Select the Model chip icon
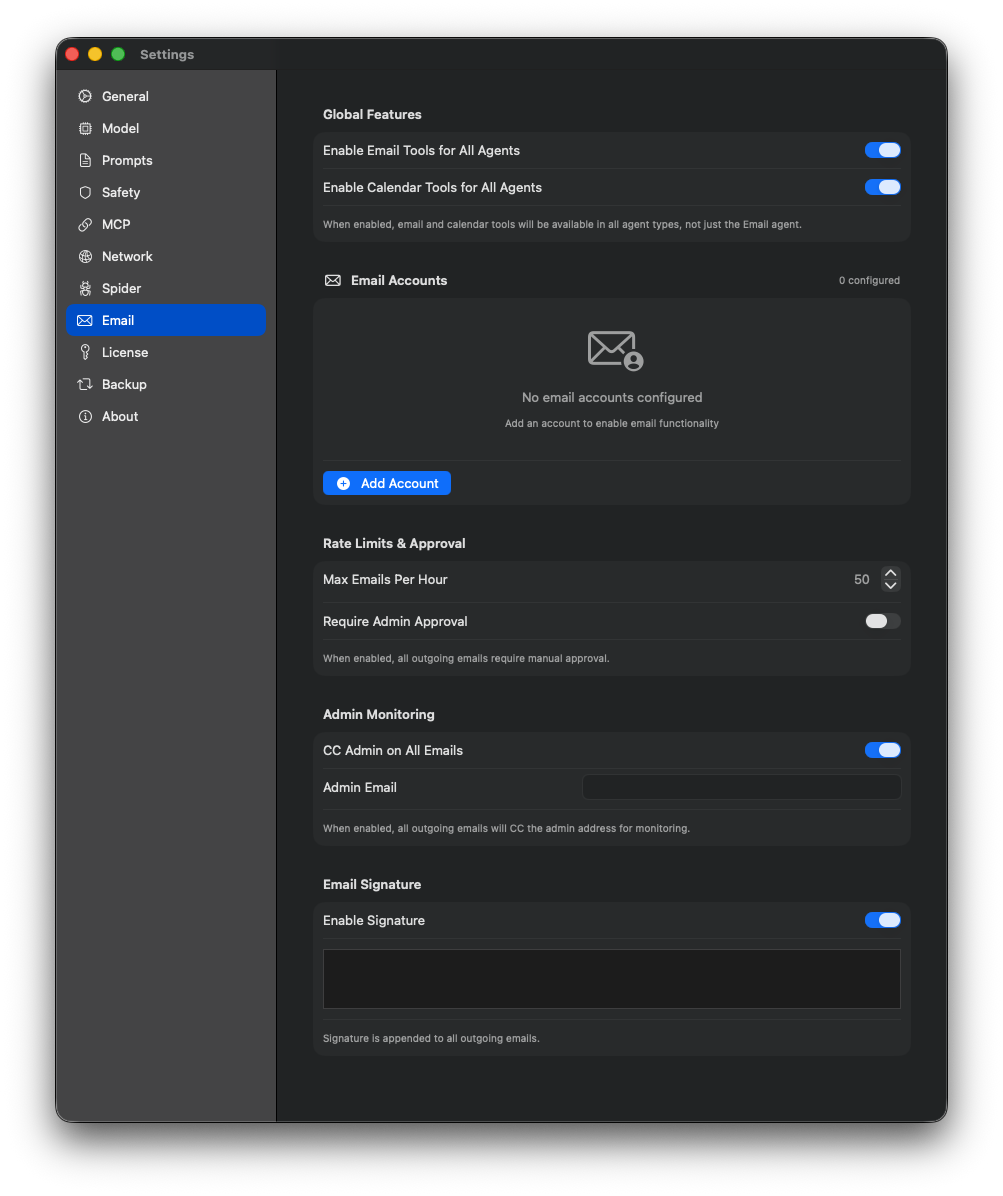 pyautogui.click(x=86, y=128)
